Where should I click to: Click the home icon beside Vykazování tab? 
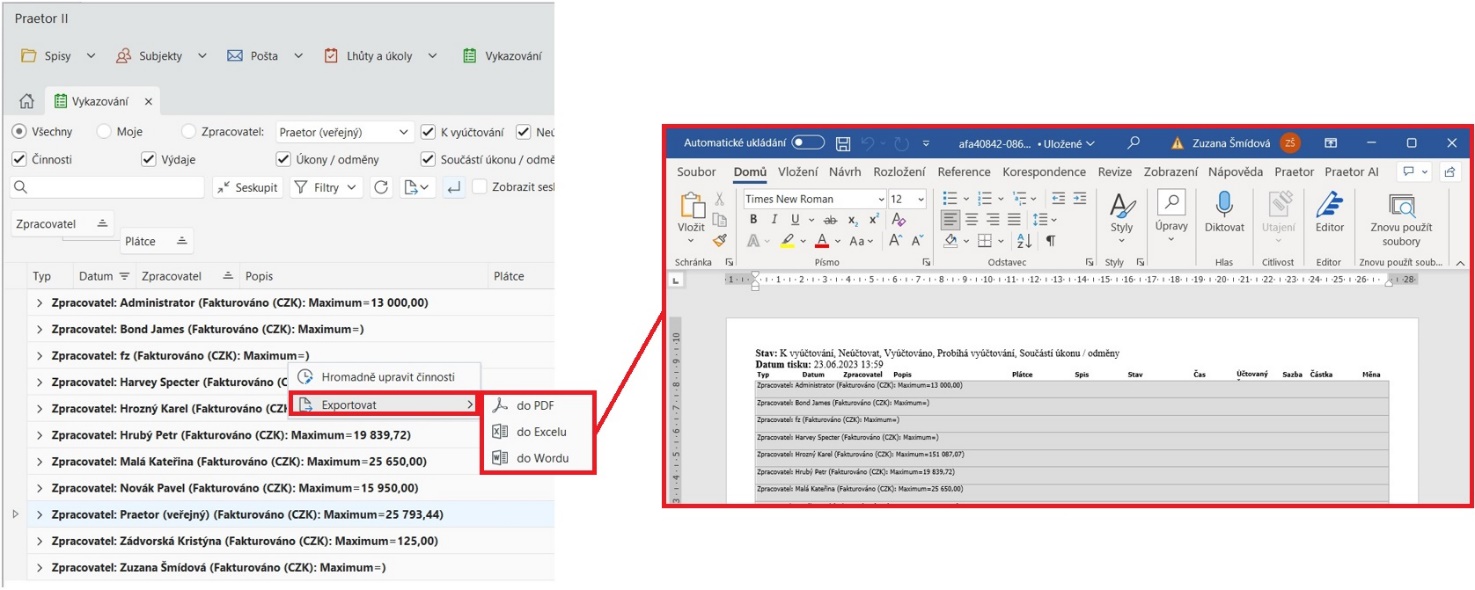pos(27,101)
